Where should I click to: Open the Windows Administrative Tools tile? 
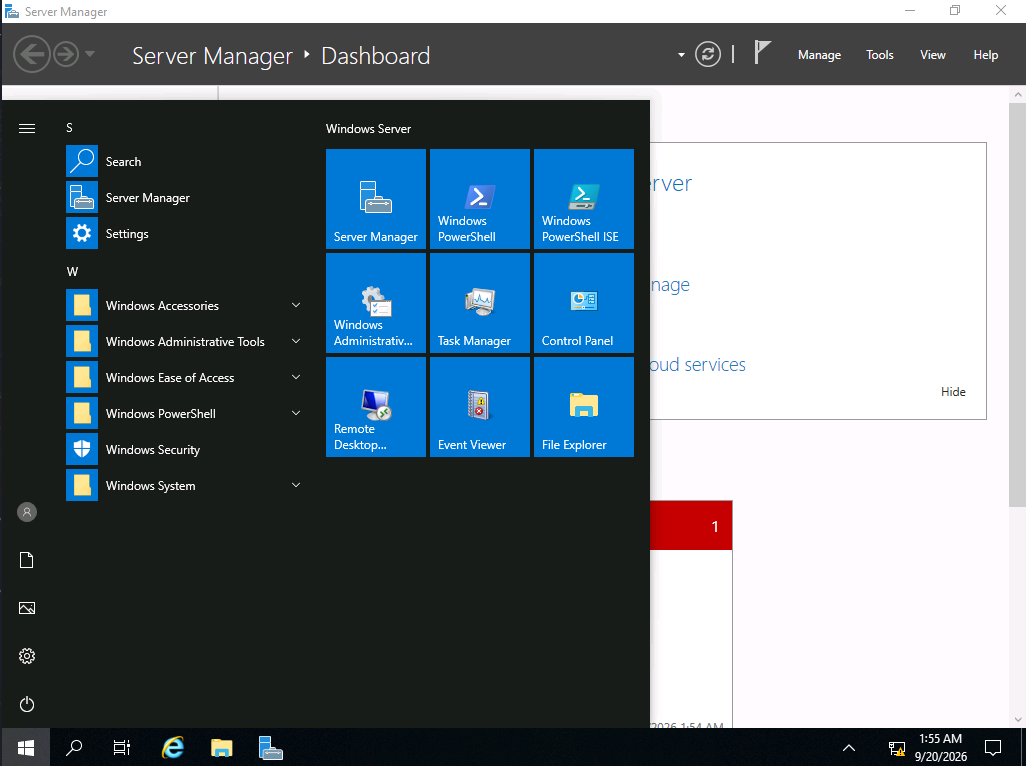[x=376, y=303]
